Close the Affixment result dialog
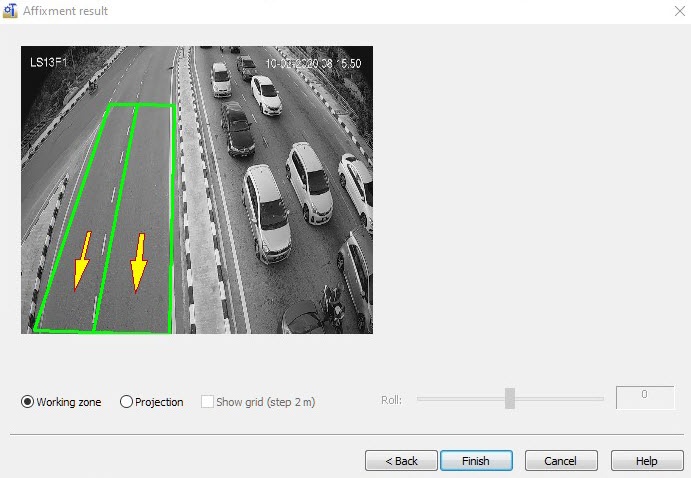 click(680, 11)
